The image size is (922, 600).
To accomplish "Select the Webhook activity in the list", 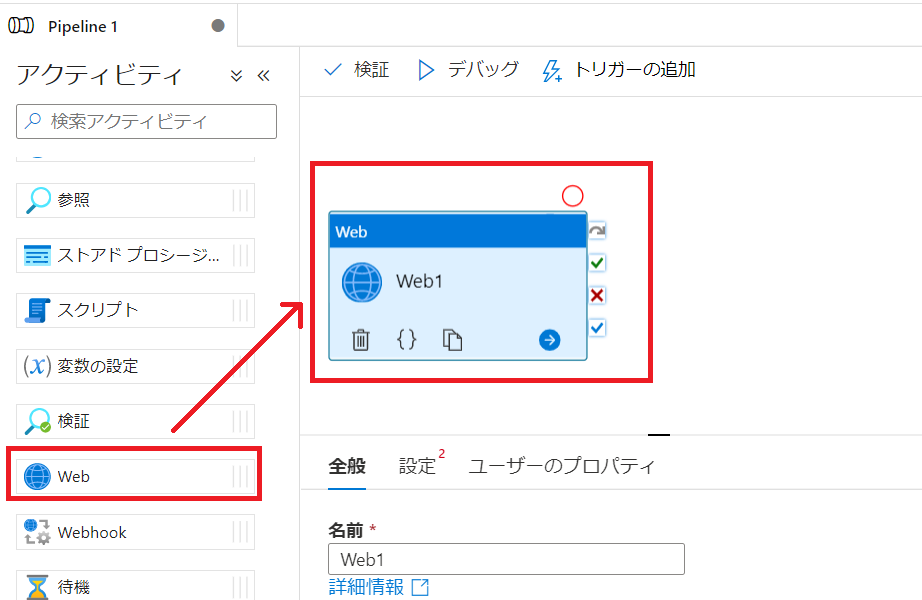I will 135,532.
